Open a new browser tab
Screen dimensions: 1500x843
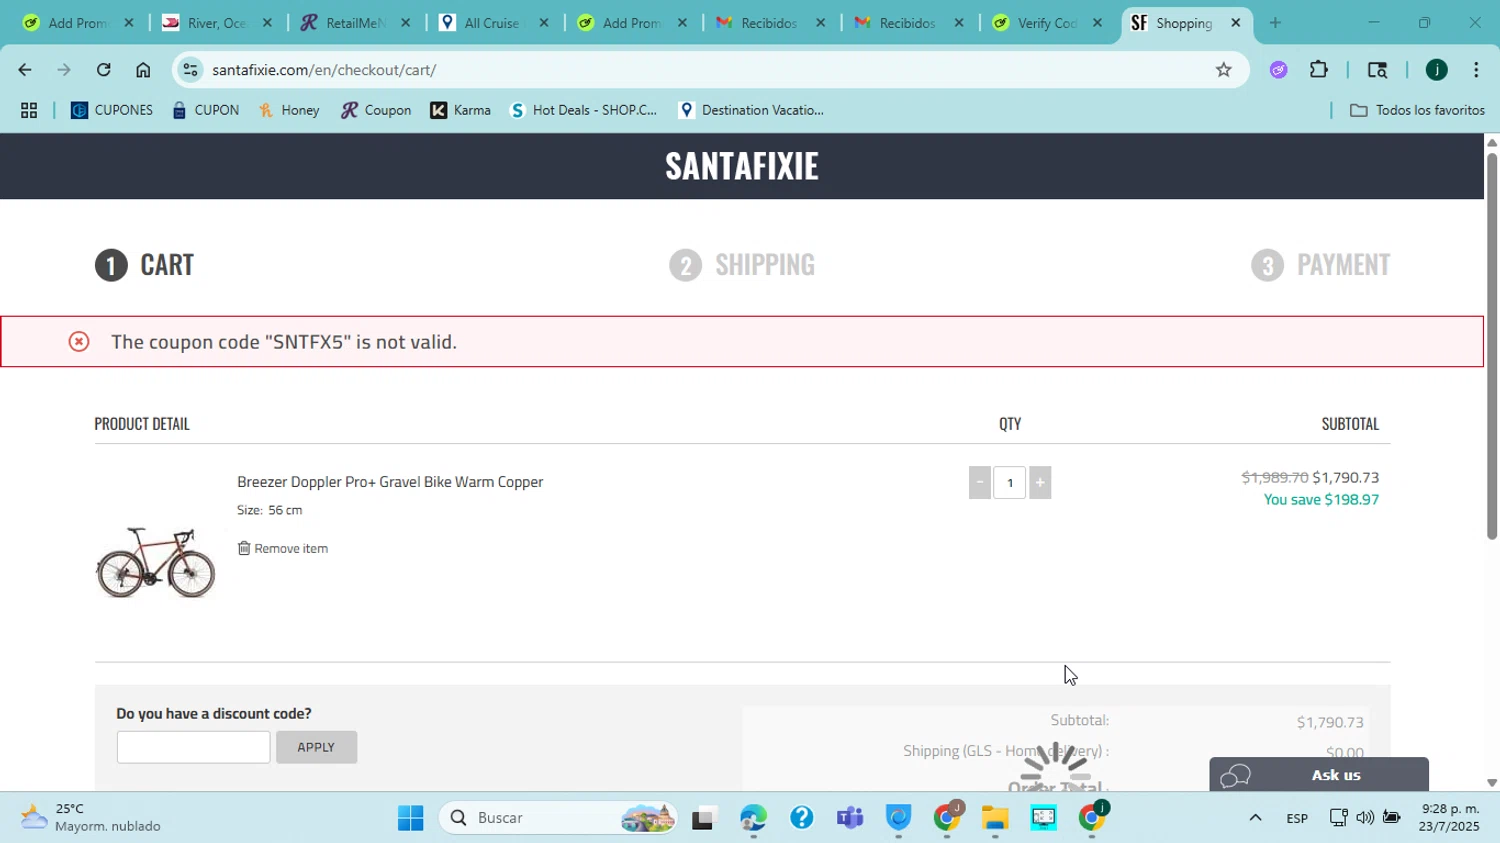coord(1275,23)
